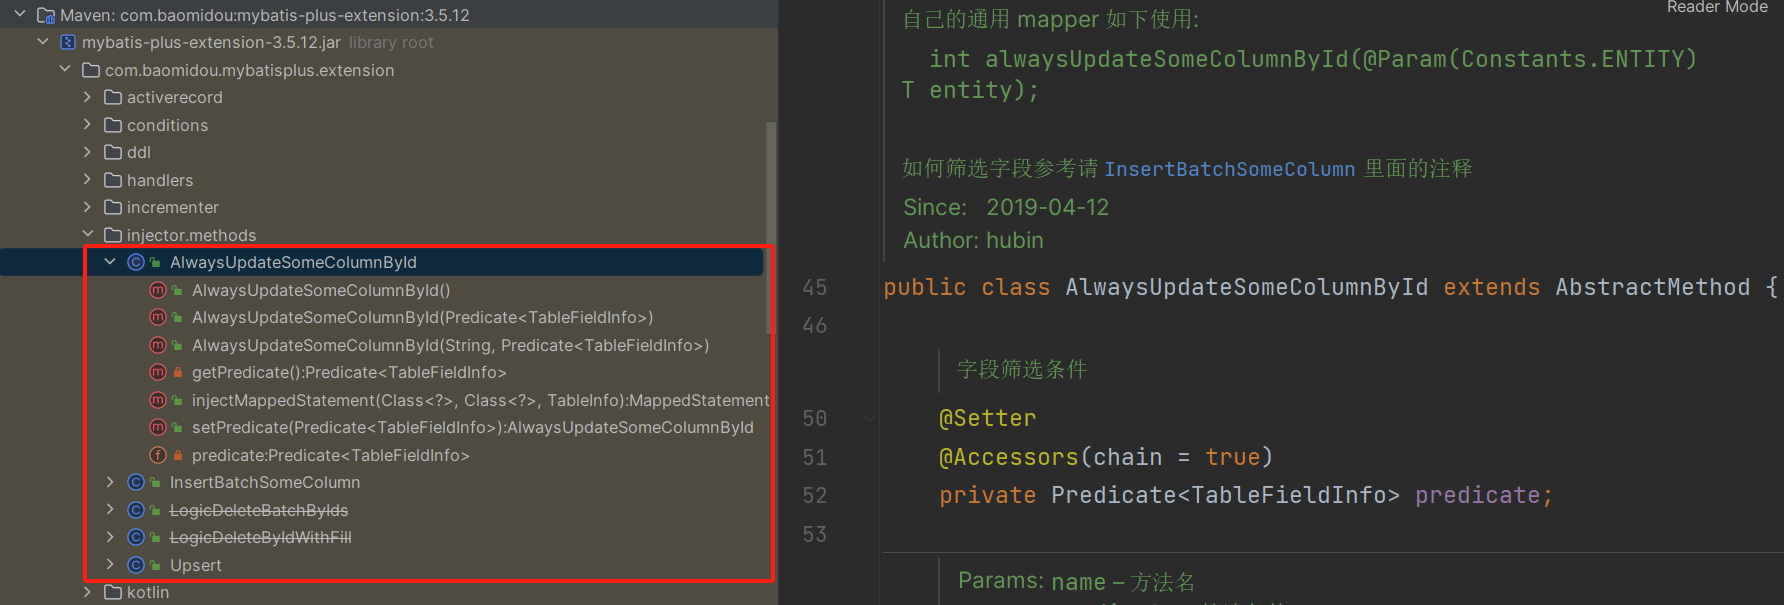The width and height of the screenshot is (1784, 605).
Task: Click the project tree vertical scrollbar
Action: [x=770, y=228]
